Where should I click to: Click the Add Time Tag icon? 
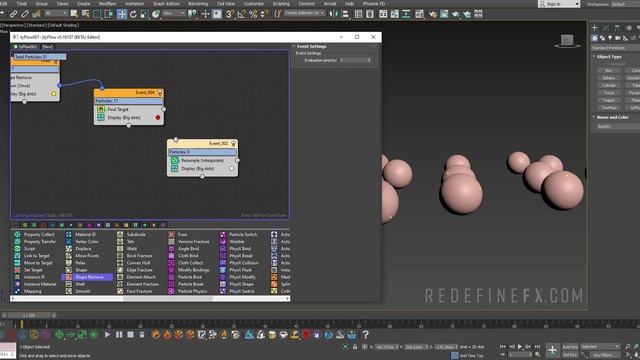(x=455, y=355)
